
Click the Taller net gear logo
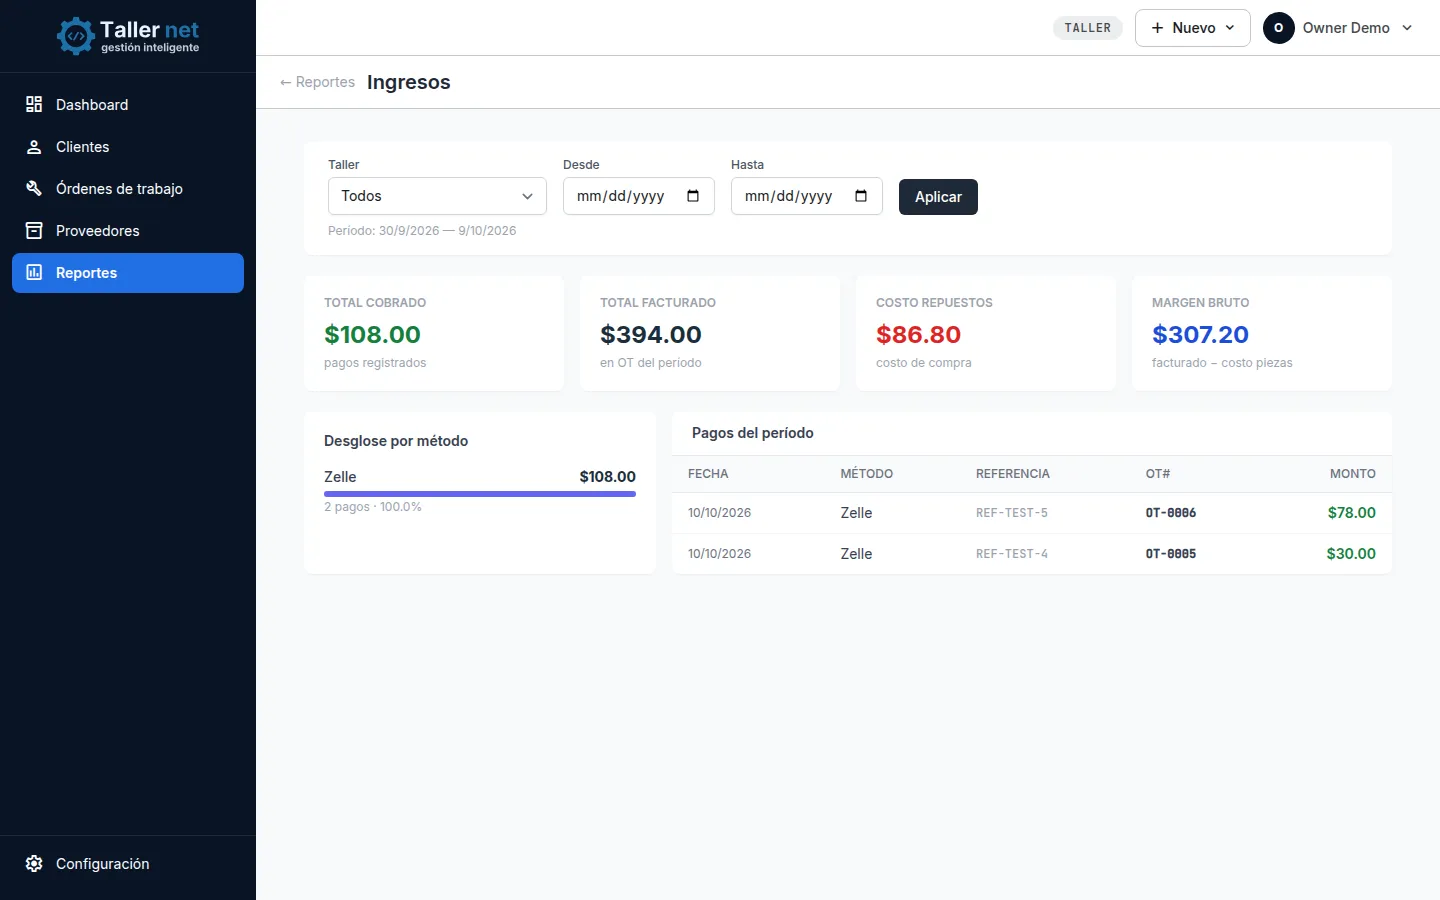75,36
